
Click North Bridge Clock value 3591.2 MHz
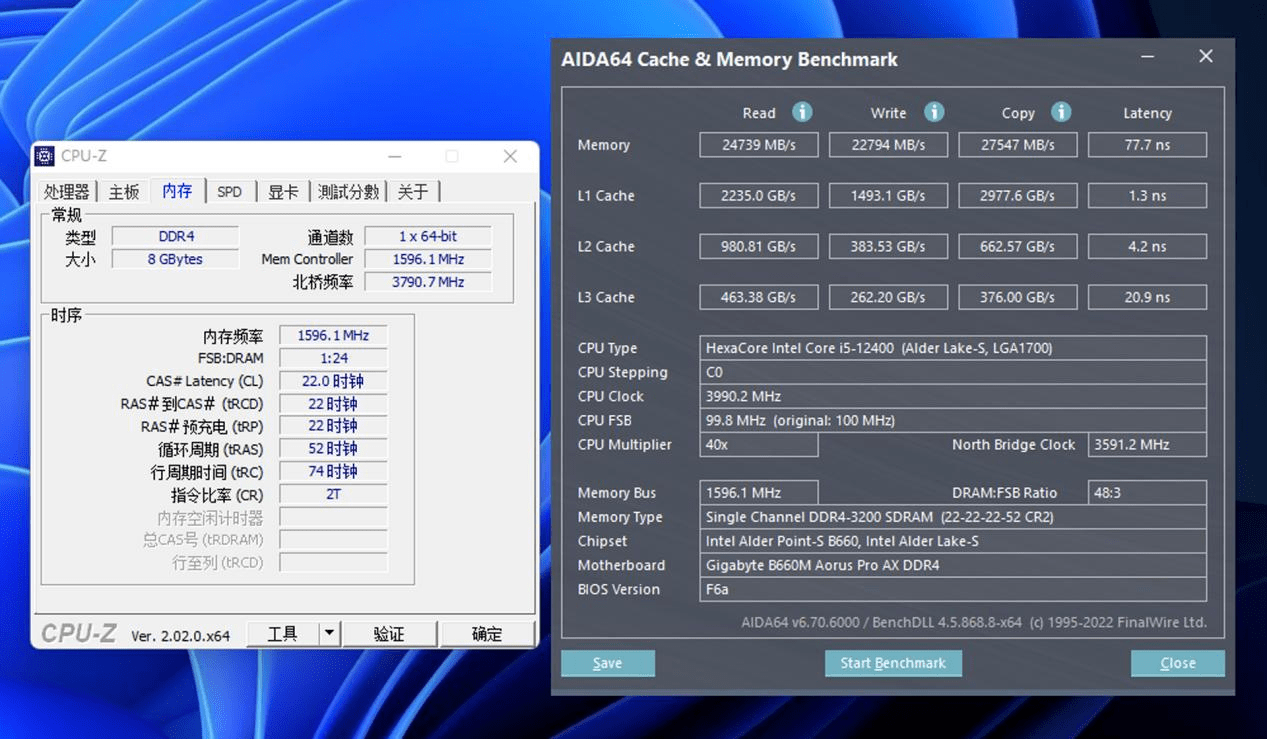coord(1147,444)
